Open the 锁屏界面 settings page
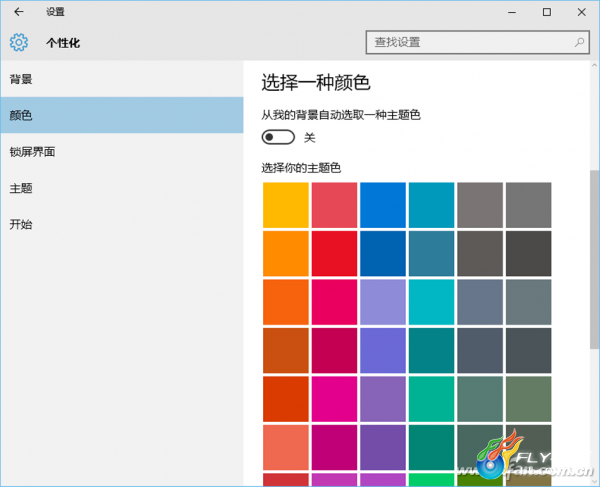Image resolution: width=600 pixels, height=487 pixels. pos(122,152)
